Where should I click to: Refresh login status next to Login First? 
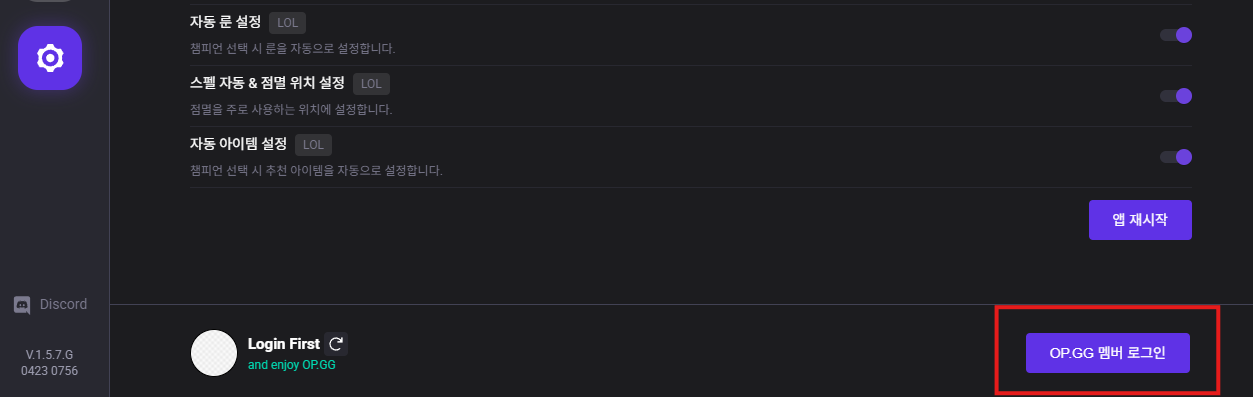pyautogui.click(x=336, y=344)
